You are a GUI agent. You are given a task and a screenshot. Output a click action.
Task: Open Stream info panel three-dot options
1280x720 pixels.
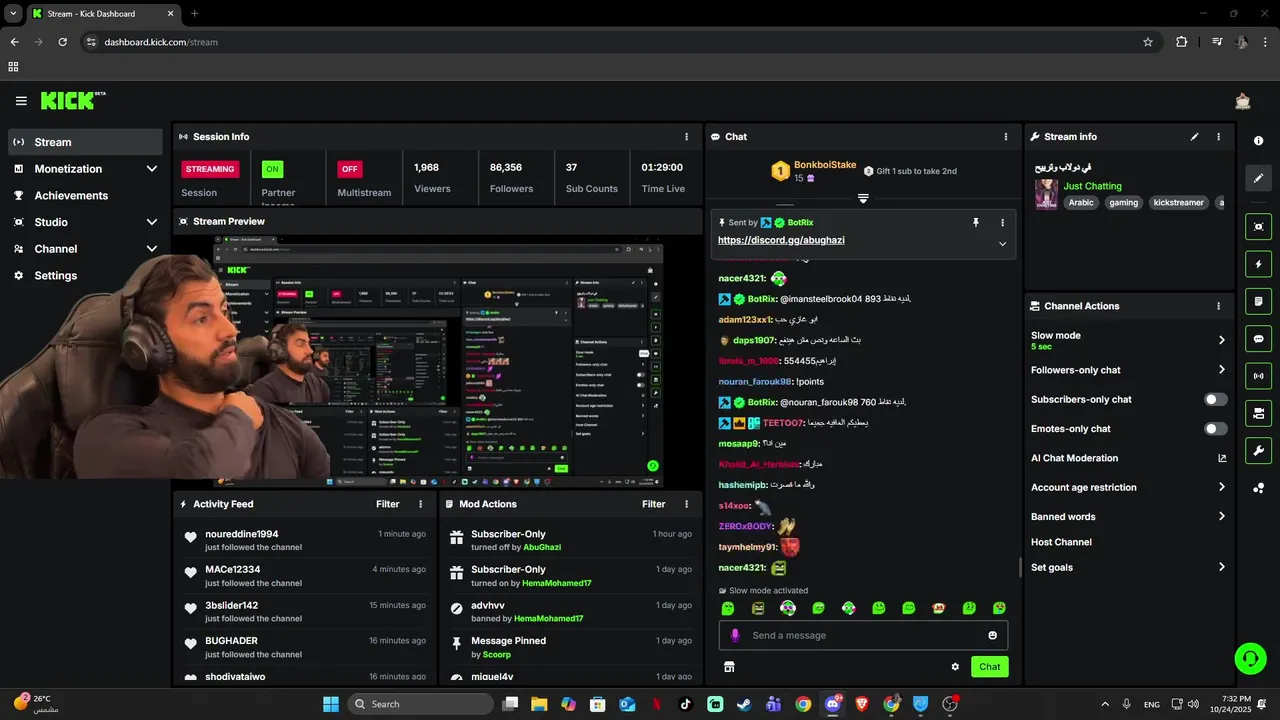[1218, 137]
